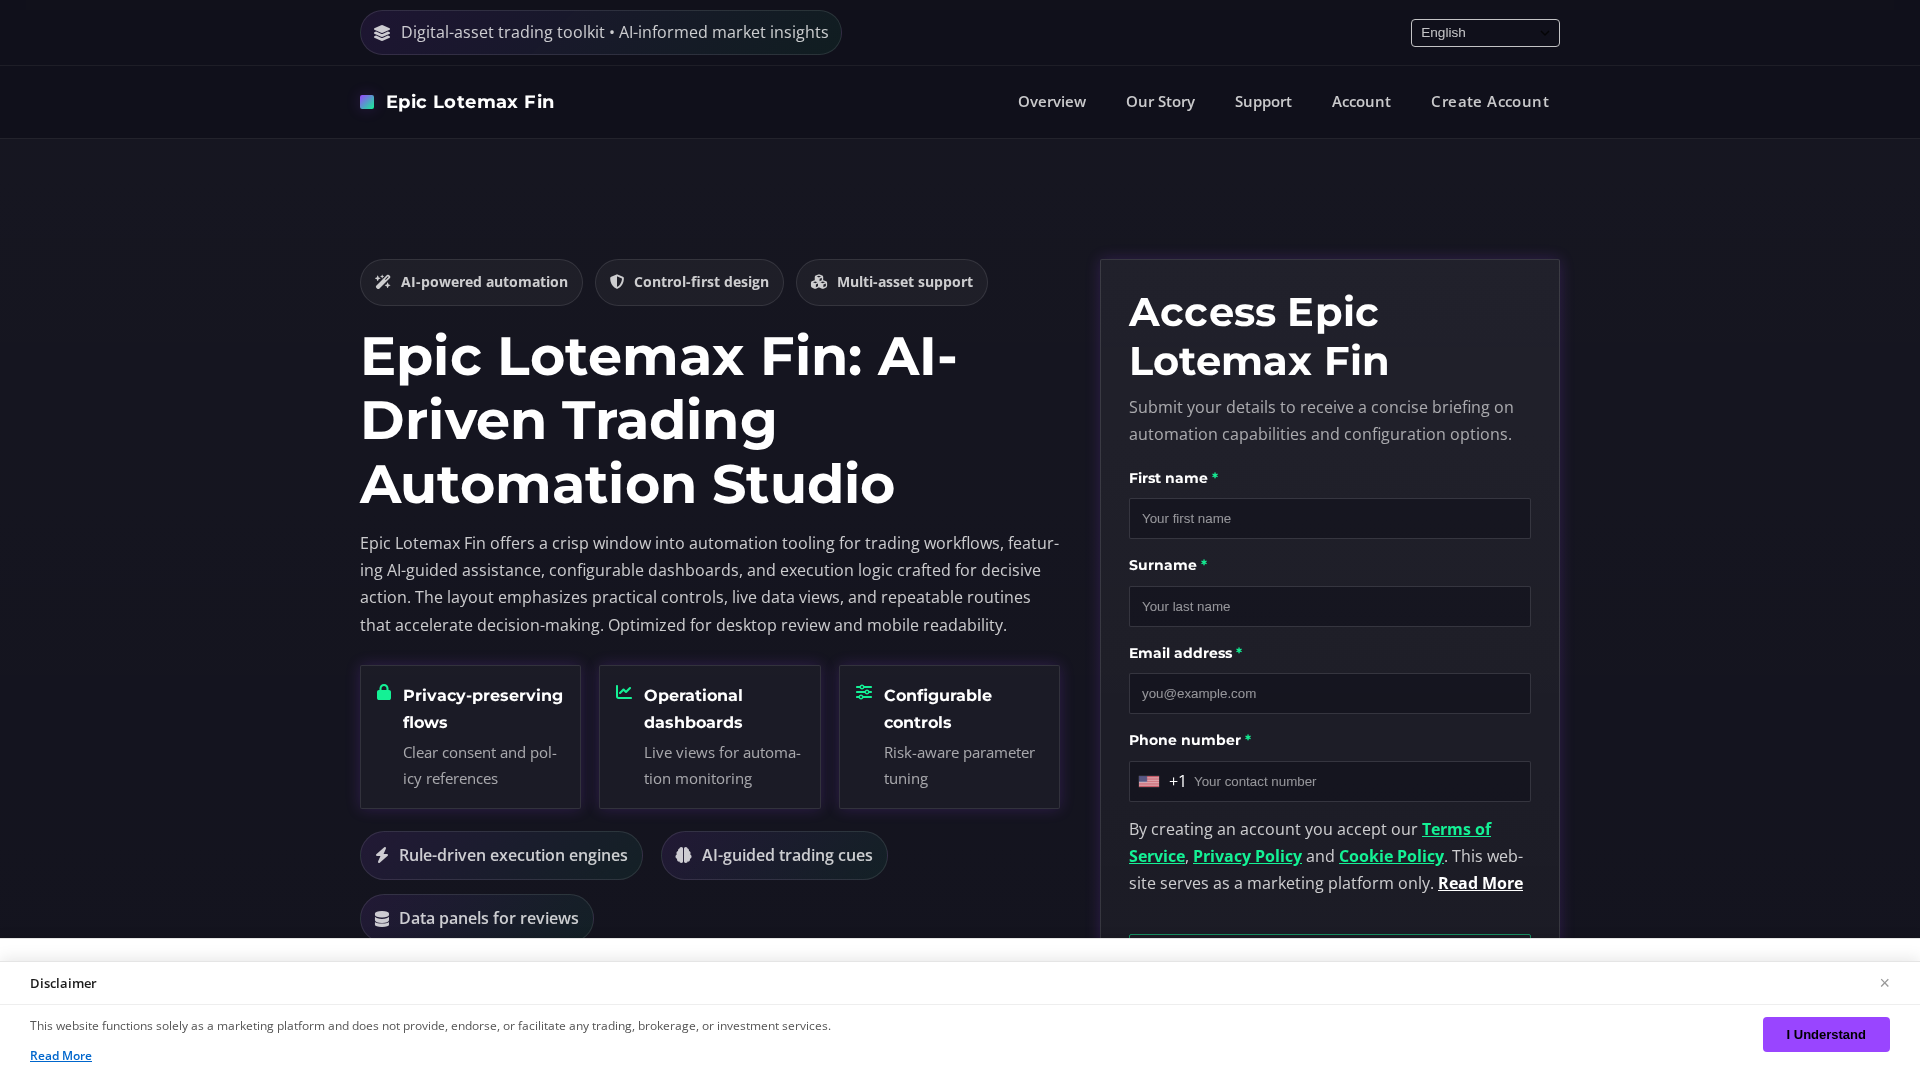Viewport: 1920px width, 1080px height.
Task: Click the magic wand AI-powered automation icon
Action: coord(383,282)
